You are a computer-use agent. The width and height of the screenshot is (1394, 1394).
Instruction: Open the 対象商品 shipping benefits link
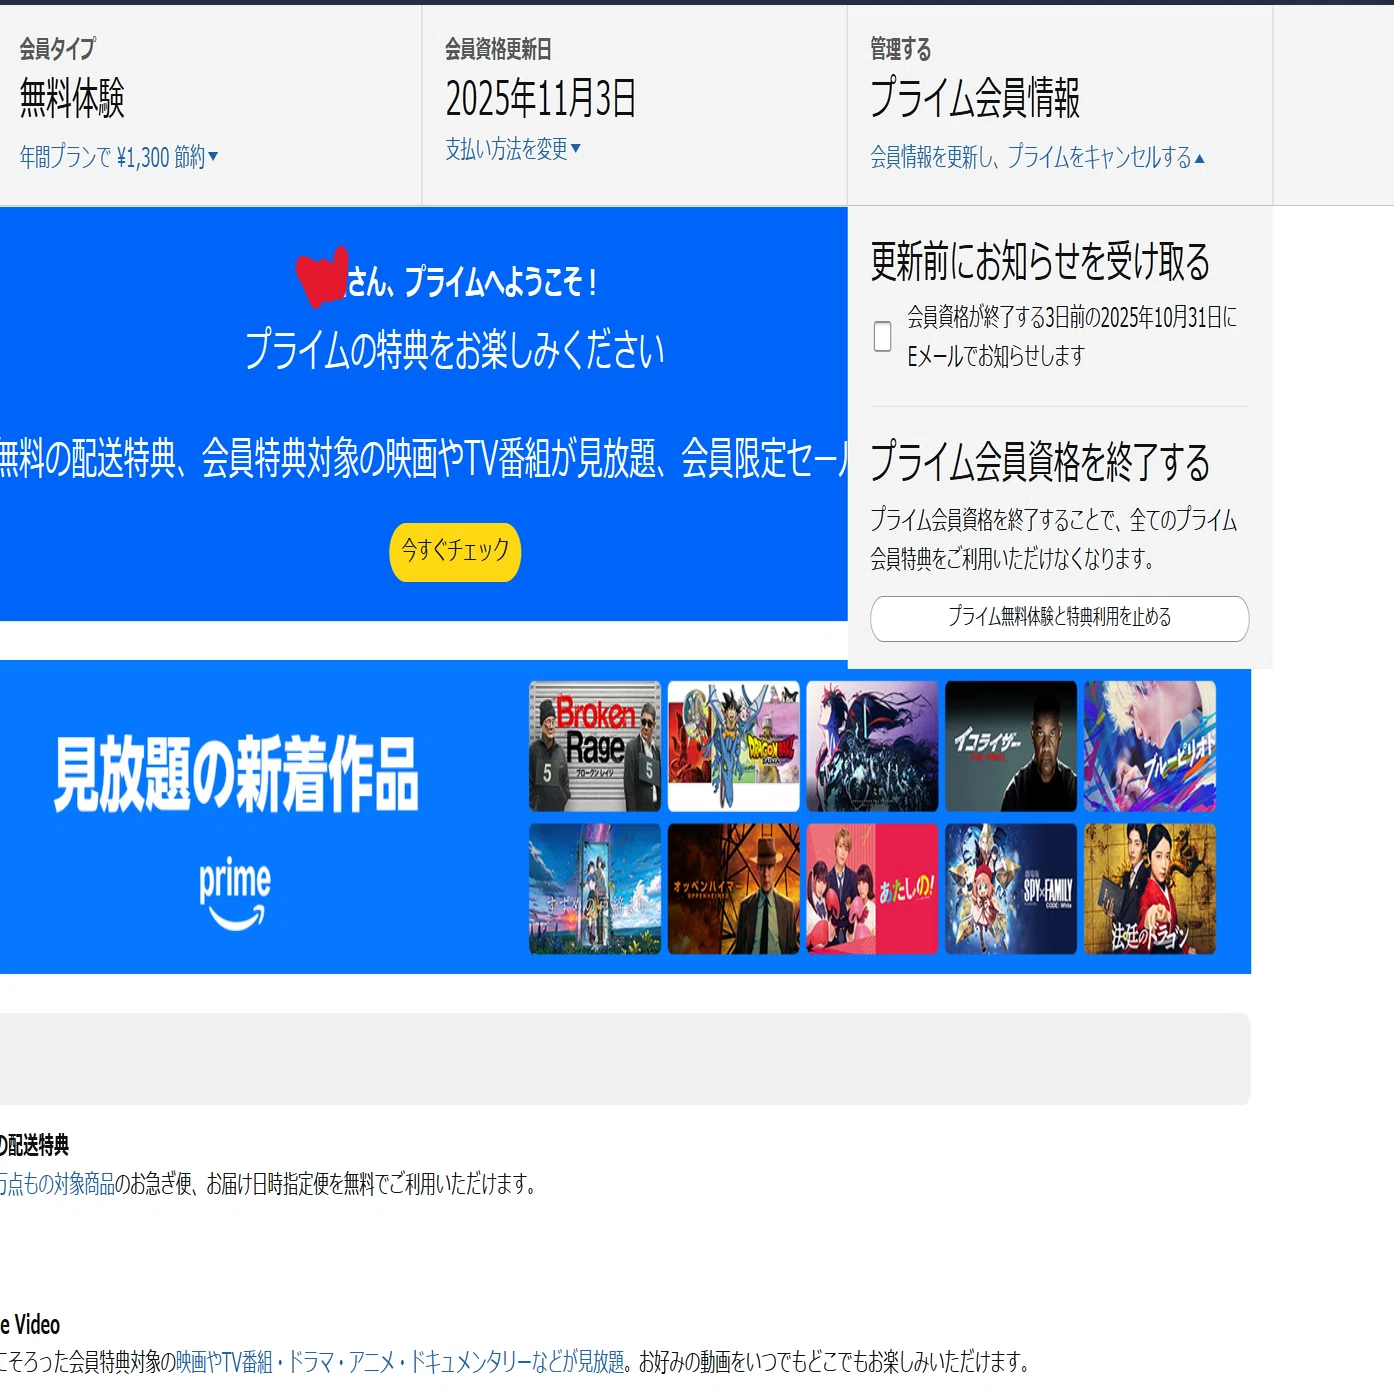[x=57, y=1184]
